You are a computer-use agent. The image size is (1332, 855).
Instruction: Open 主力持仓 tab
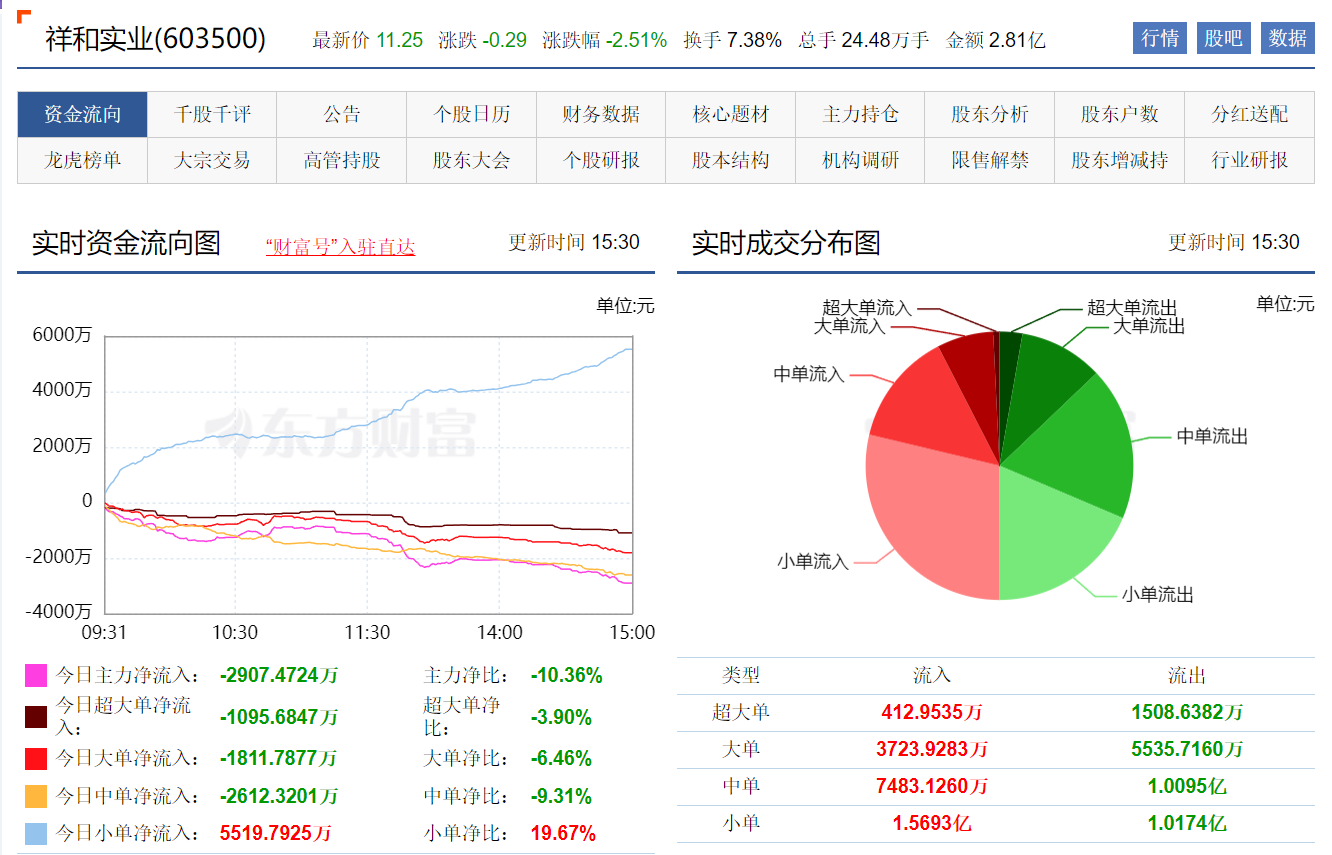click(x=860, y=114)
